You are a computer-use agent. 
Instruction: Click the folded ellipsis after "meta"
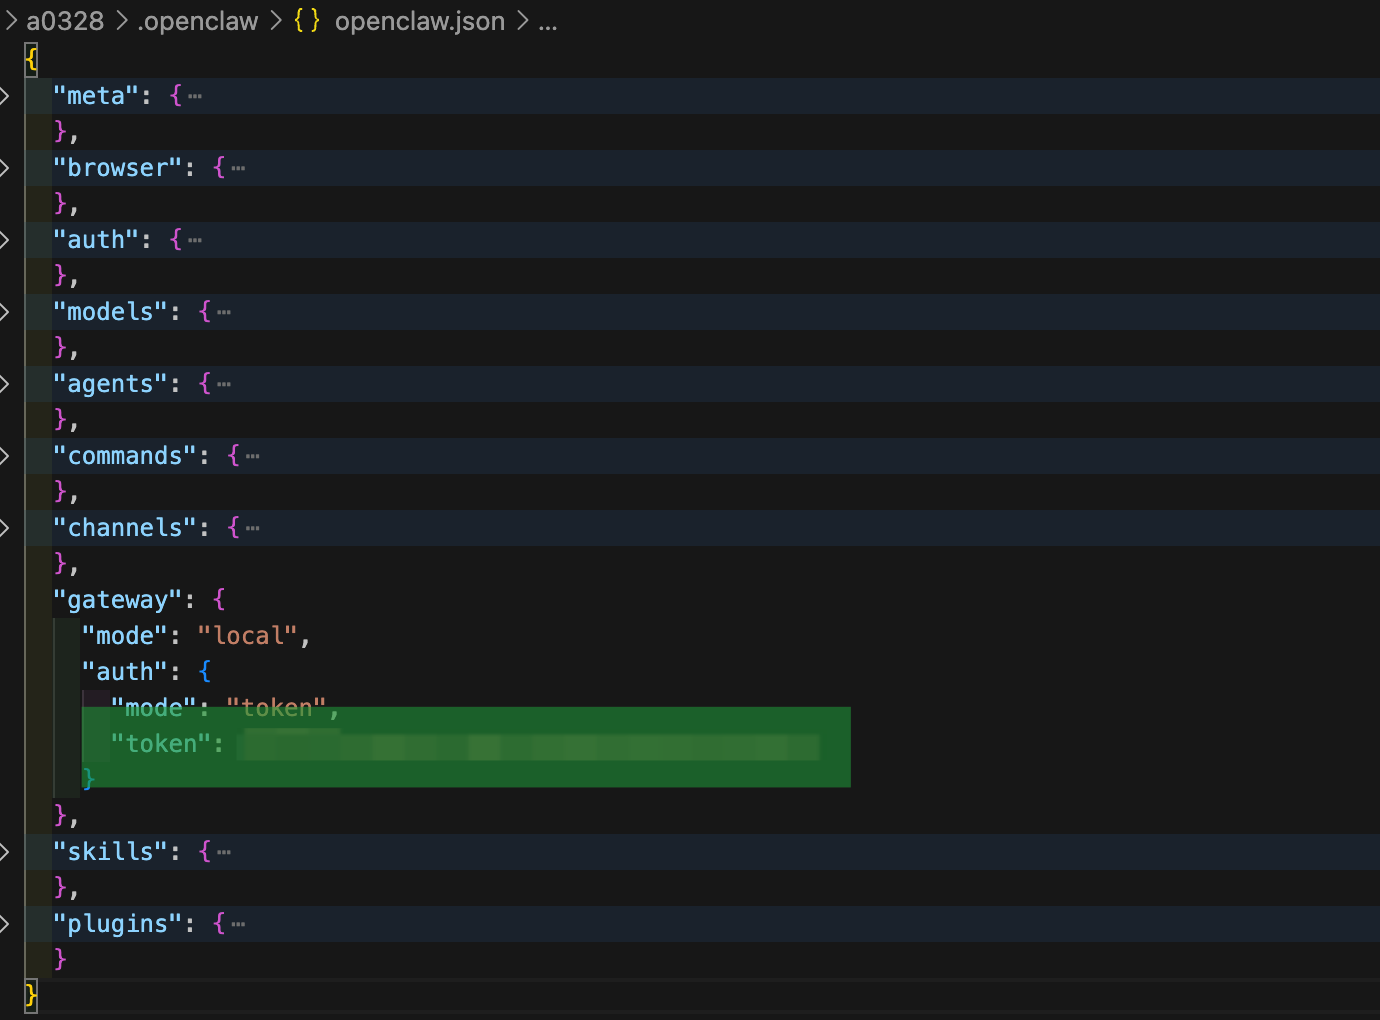[x=195, y=97]
